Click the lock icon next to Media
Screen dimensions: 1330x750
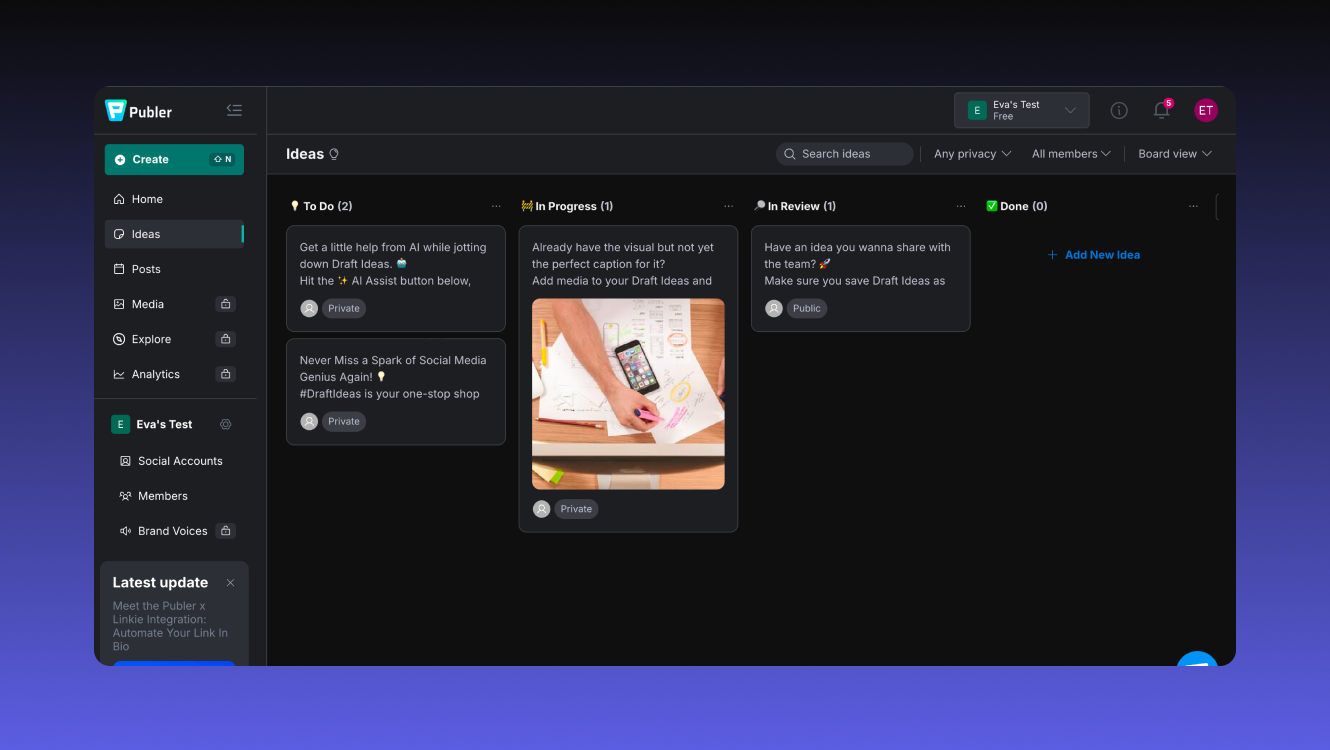[x=226, y=304]
